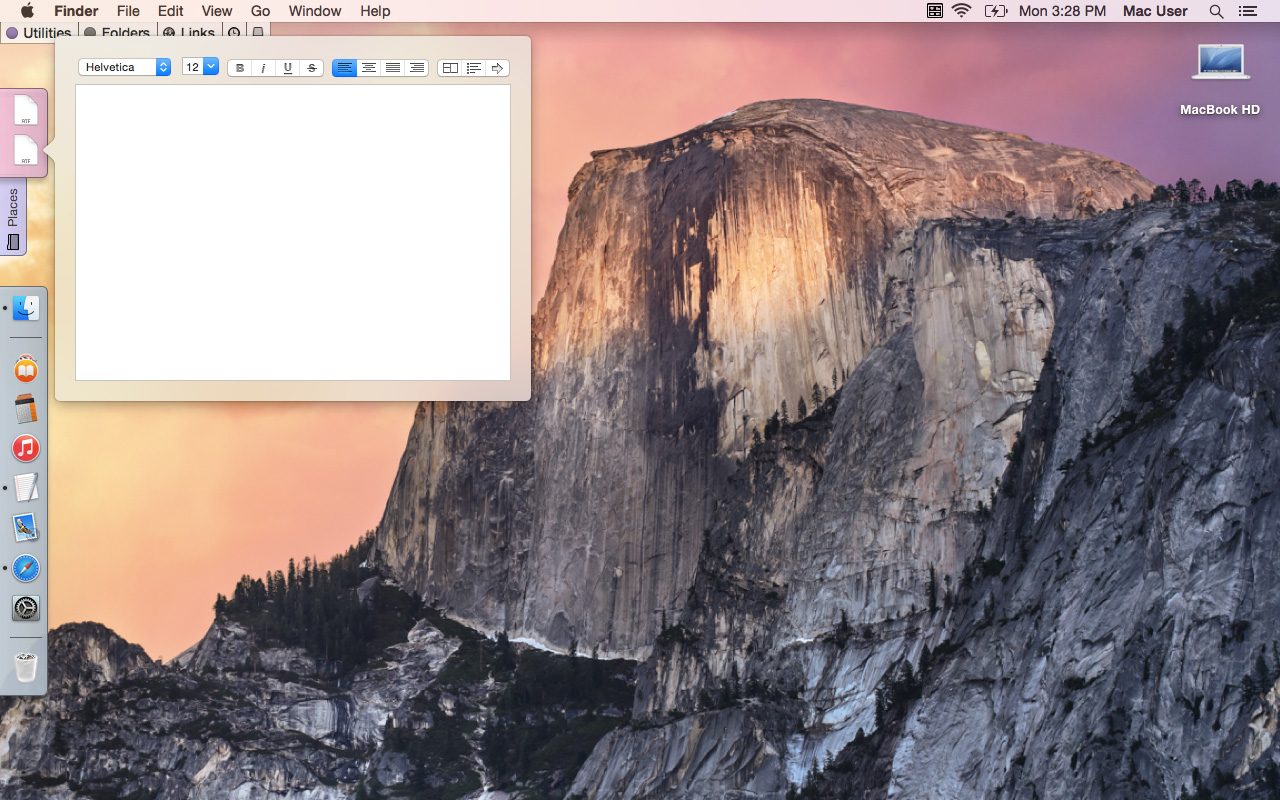Open Spotlight search magnifier
This screenshot has height=800, width=1280.
pos(1216,11)
